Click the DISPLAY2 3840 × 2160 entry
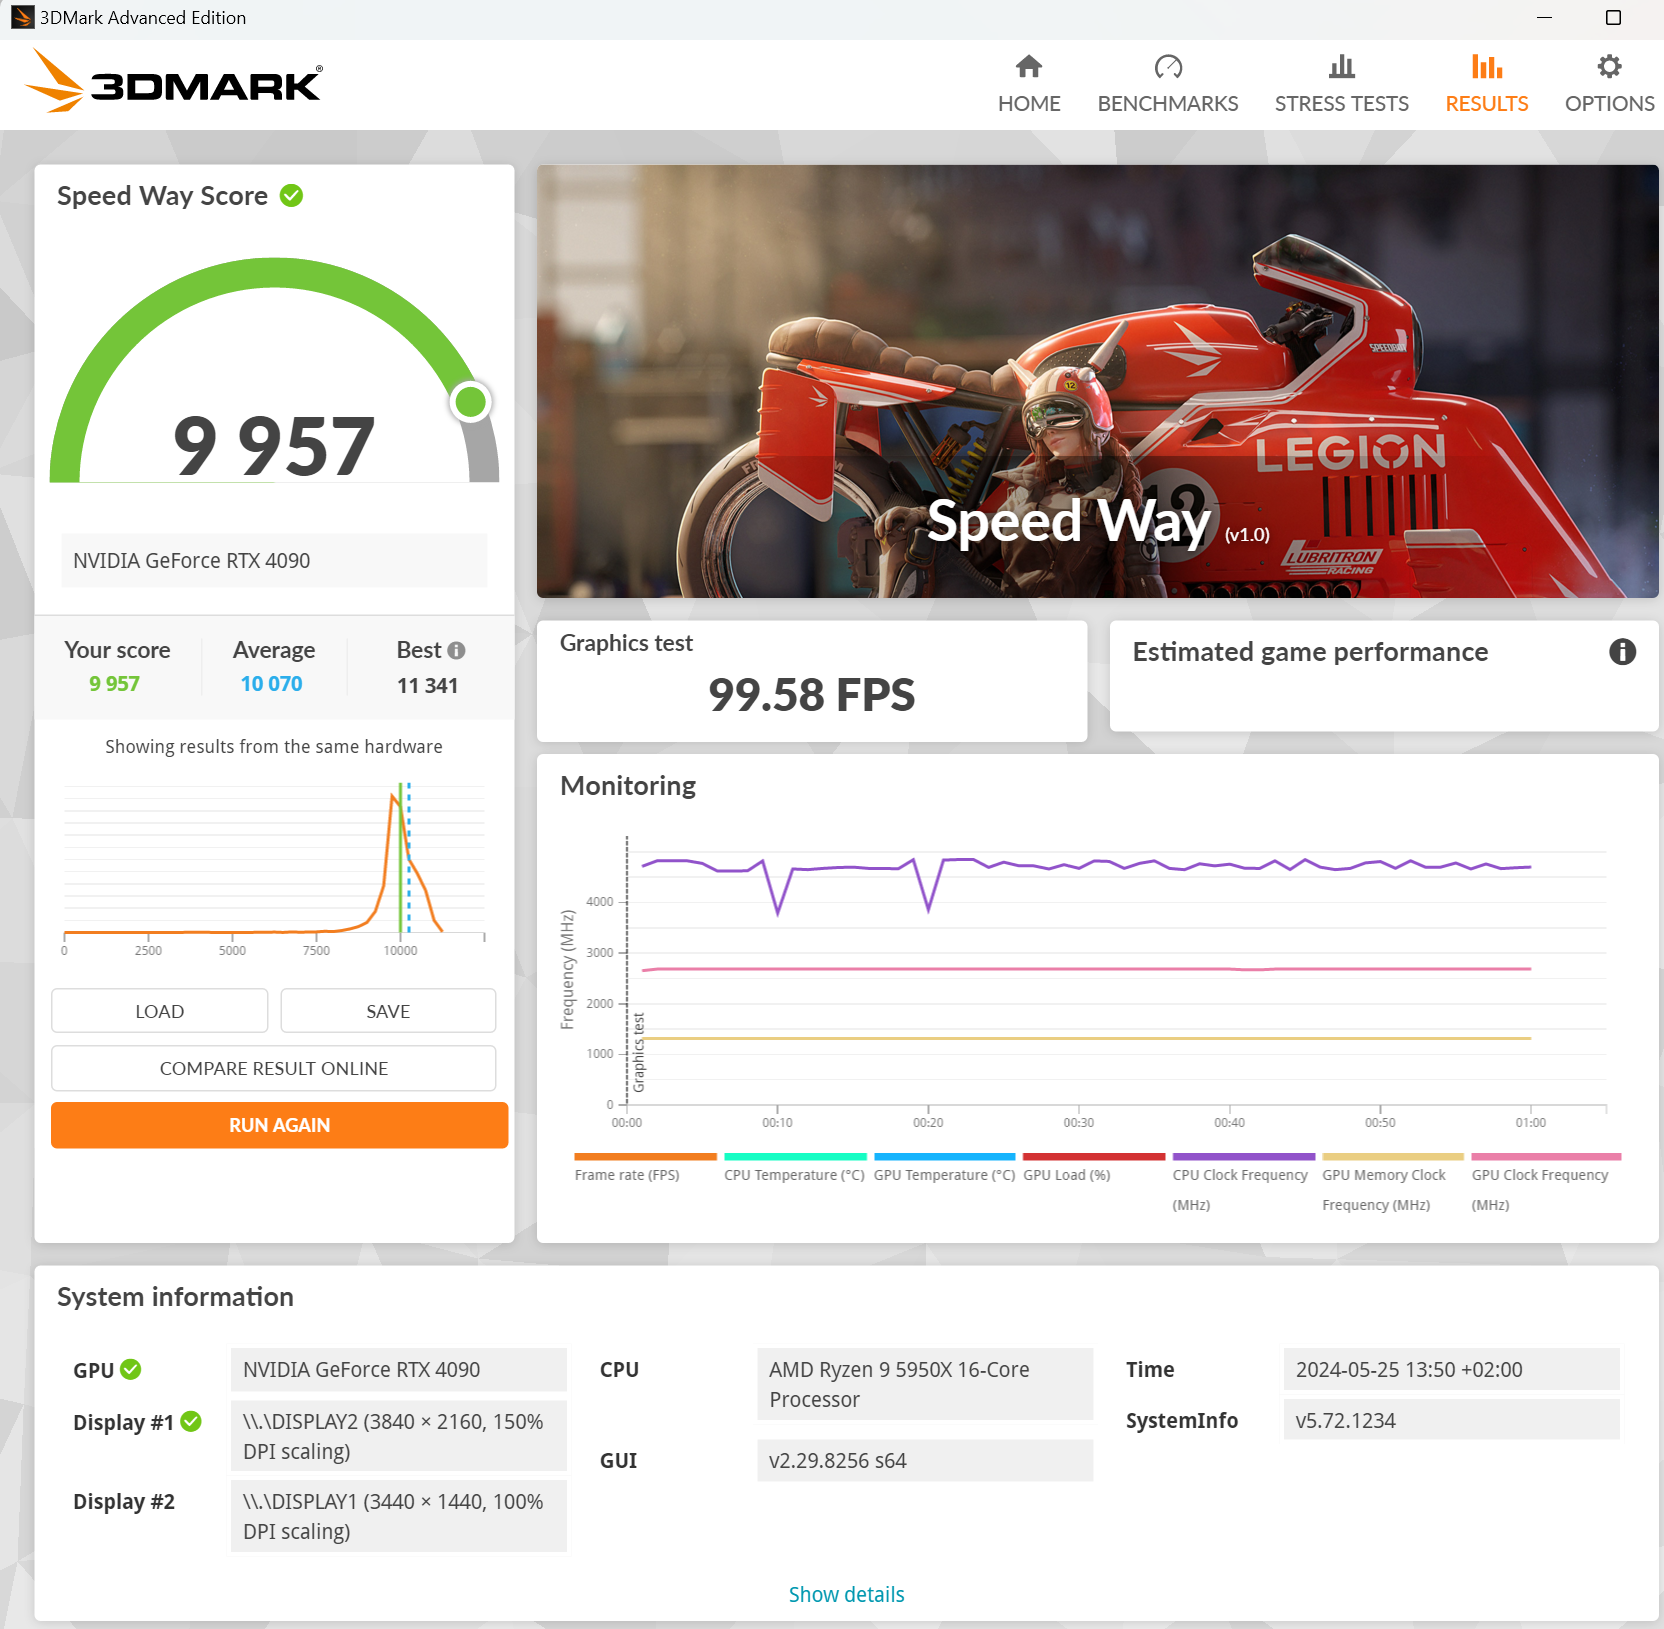The image size is (1664, 1629). [x=398, y=1436]
